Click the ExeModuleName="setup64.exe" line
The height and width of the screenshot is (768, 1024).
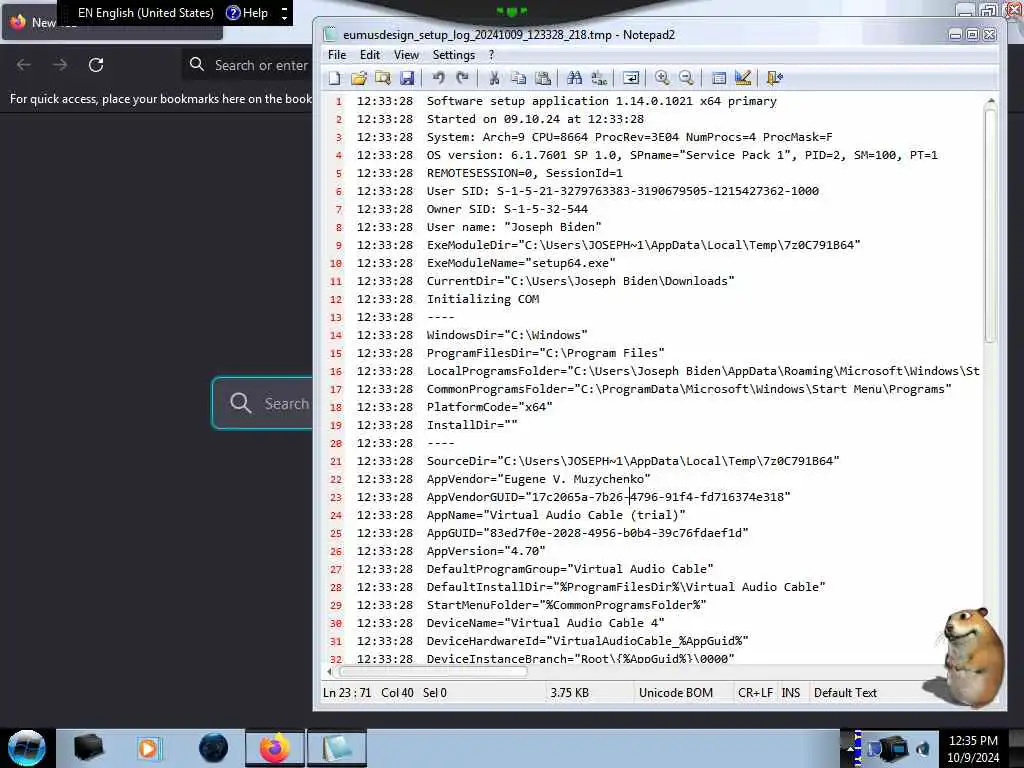pyautogui.click(x=521, y=263)
